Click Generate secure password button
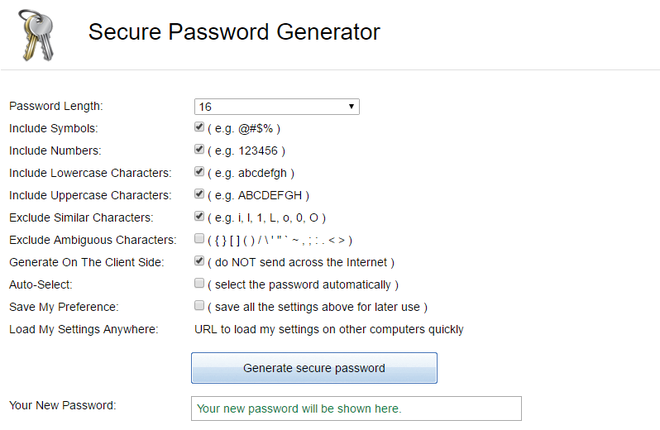Screen dimensions: 660x430 314,368
